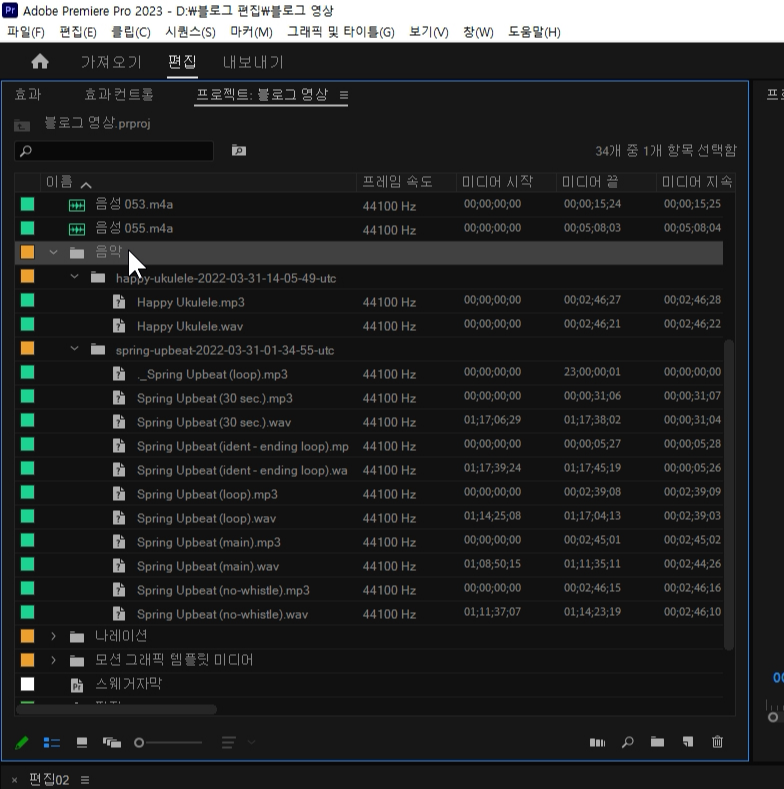
Task: Click the trash Clear icon
Action: tap(718, 742)
